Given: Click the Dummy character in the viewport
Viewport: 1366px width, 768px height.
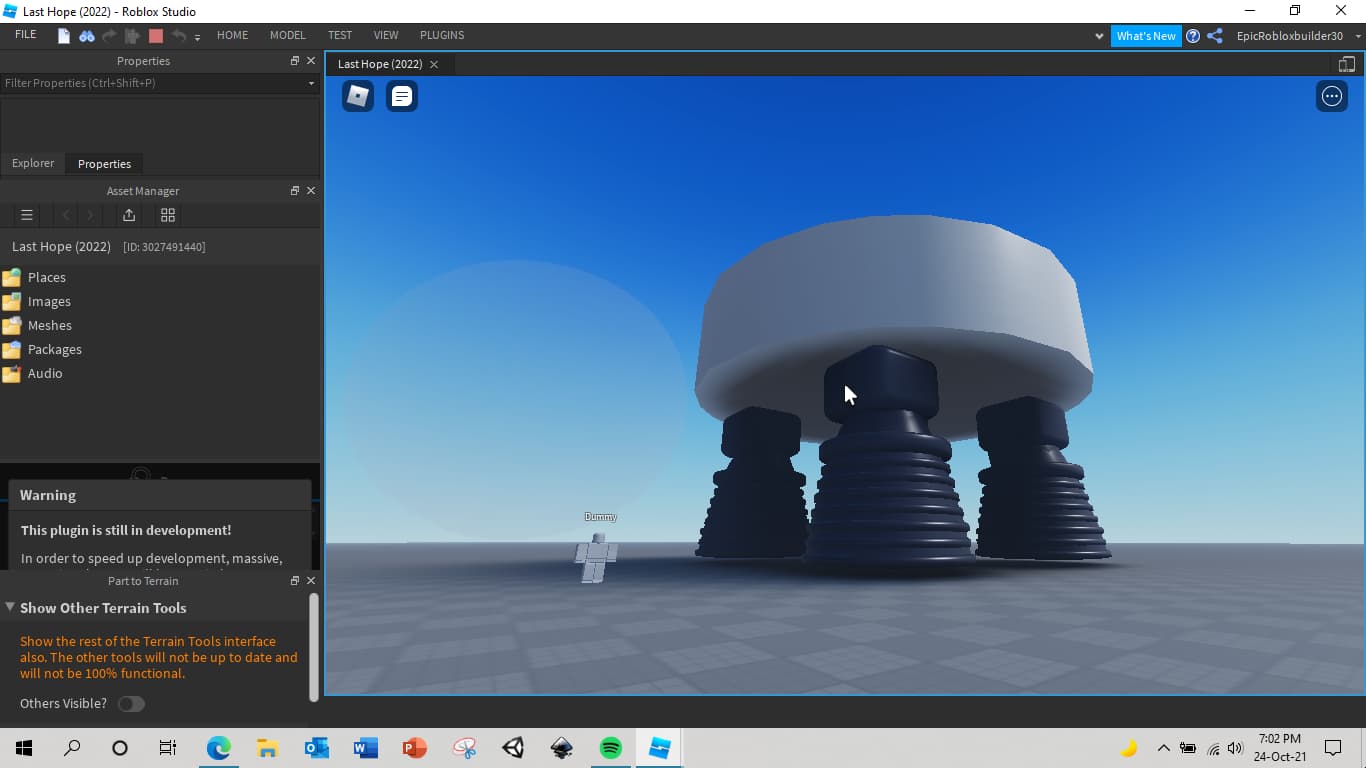Looking at the screenshot, I should pos(596,558).
